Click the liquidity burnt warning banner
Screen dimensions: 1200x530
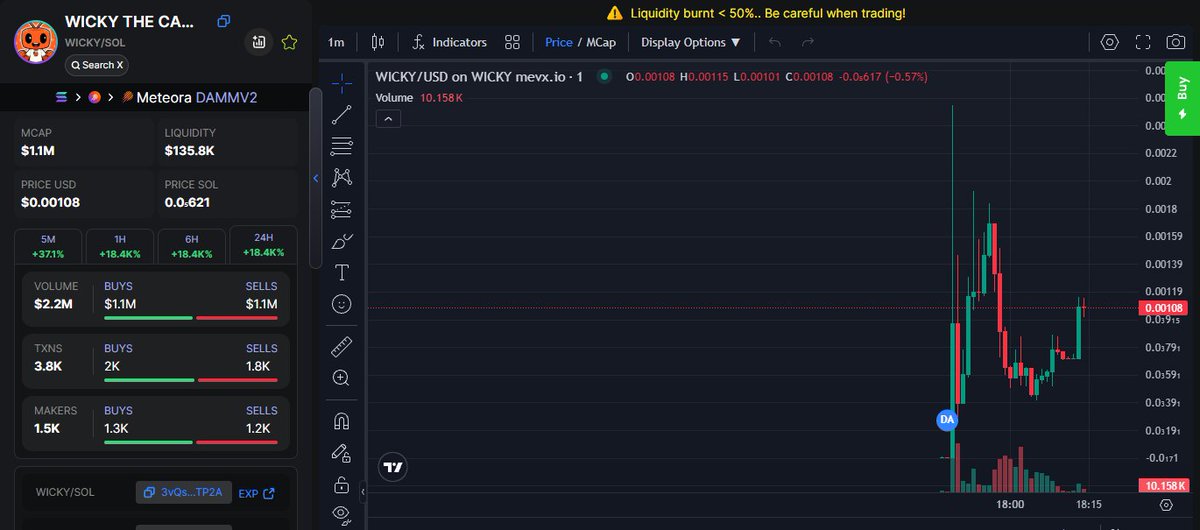tap(756, 13)
